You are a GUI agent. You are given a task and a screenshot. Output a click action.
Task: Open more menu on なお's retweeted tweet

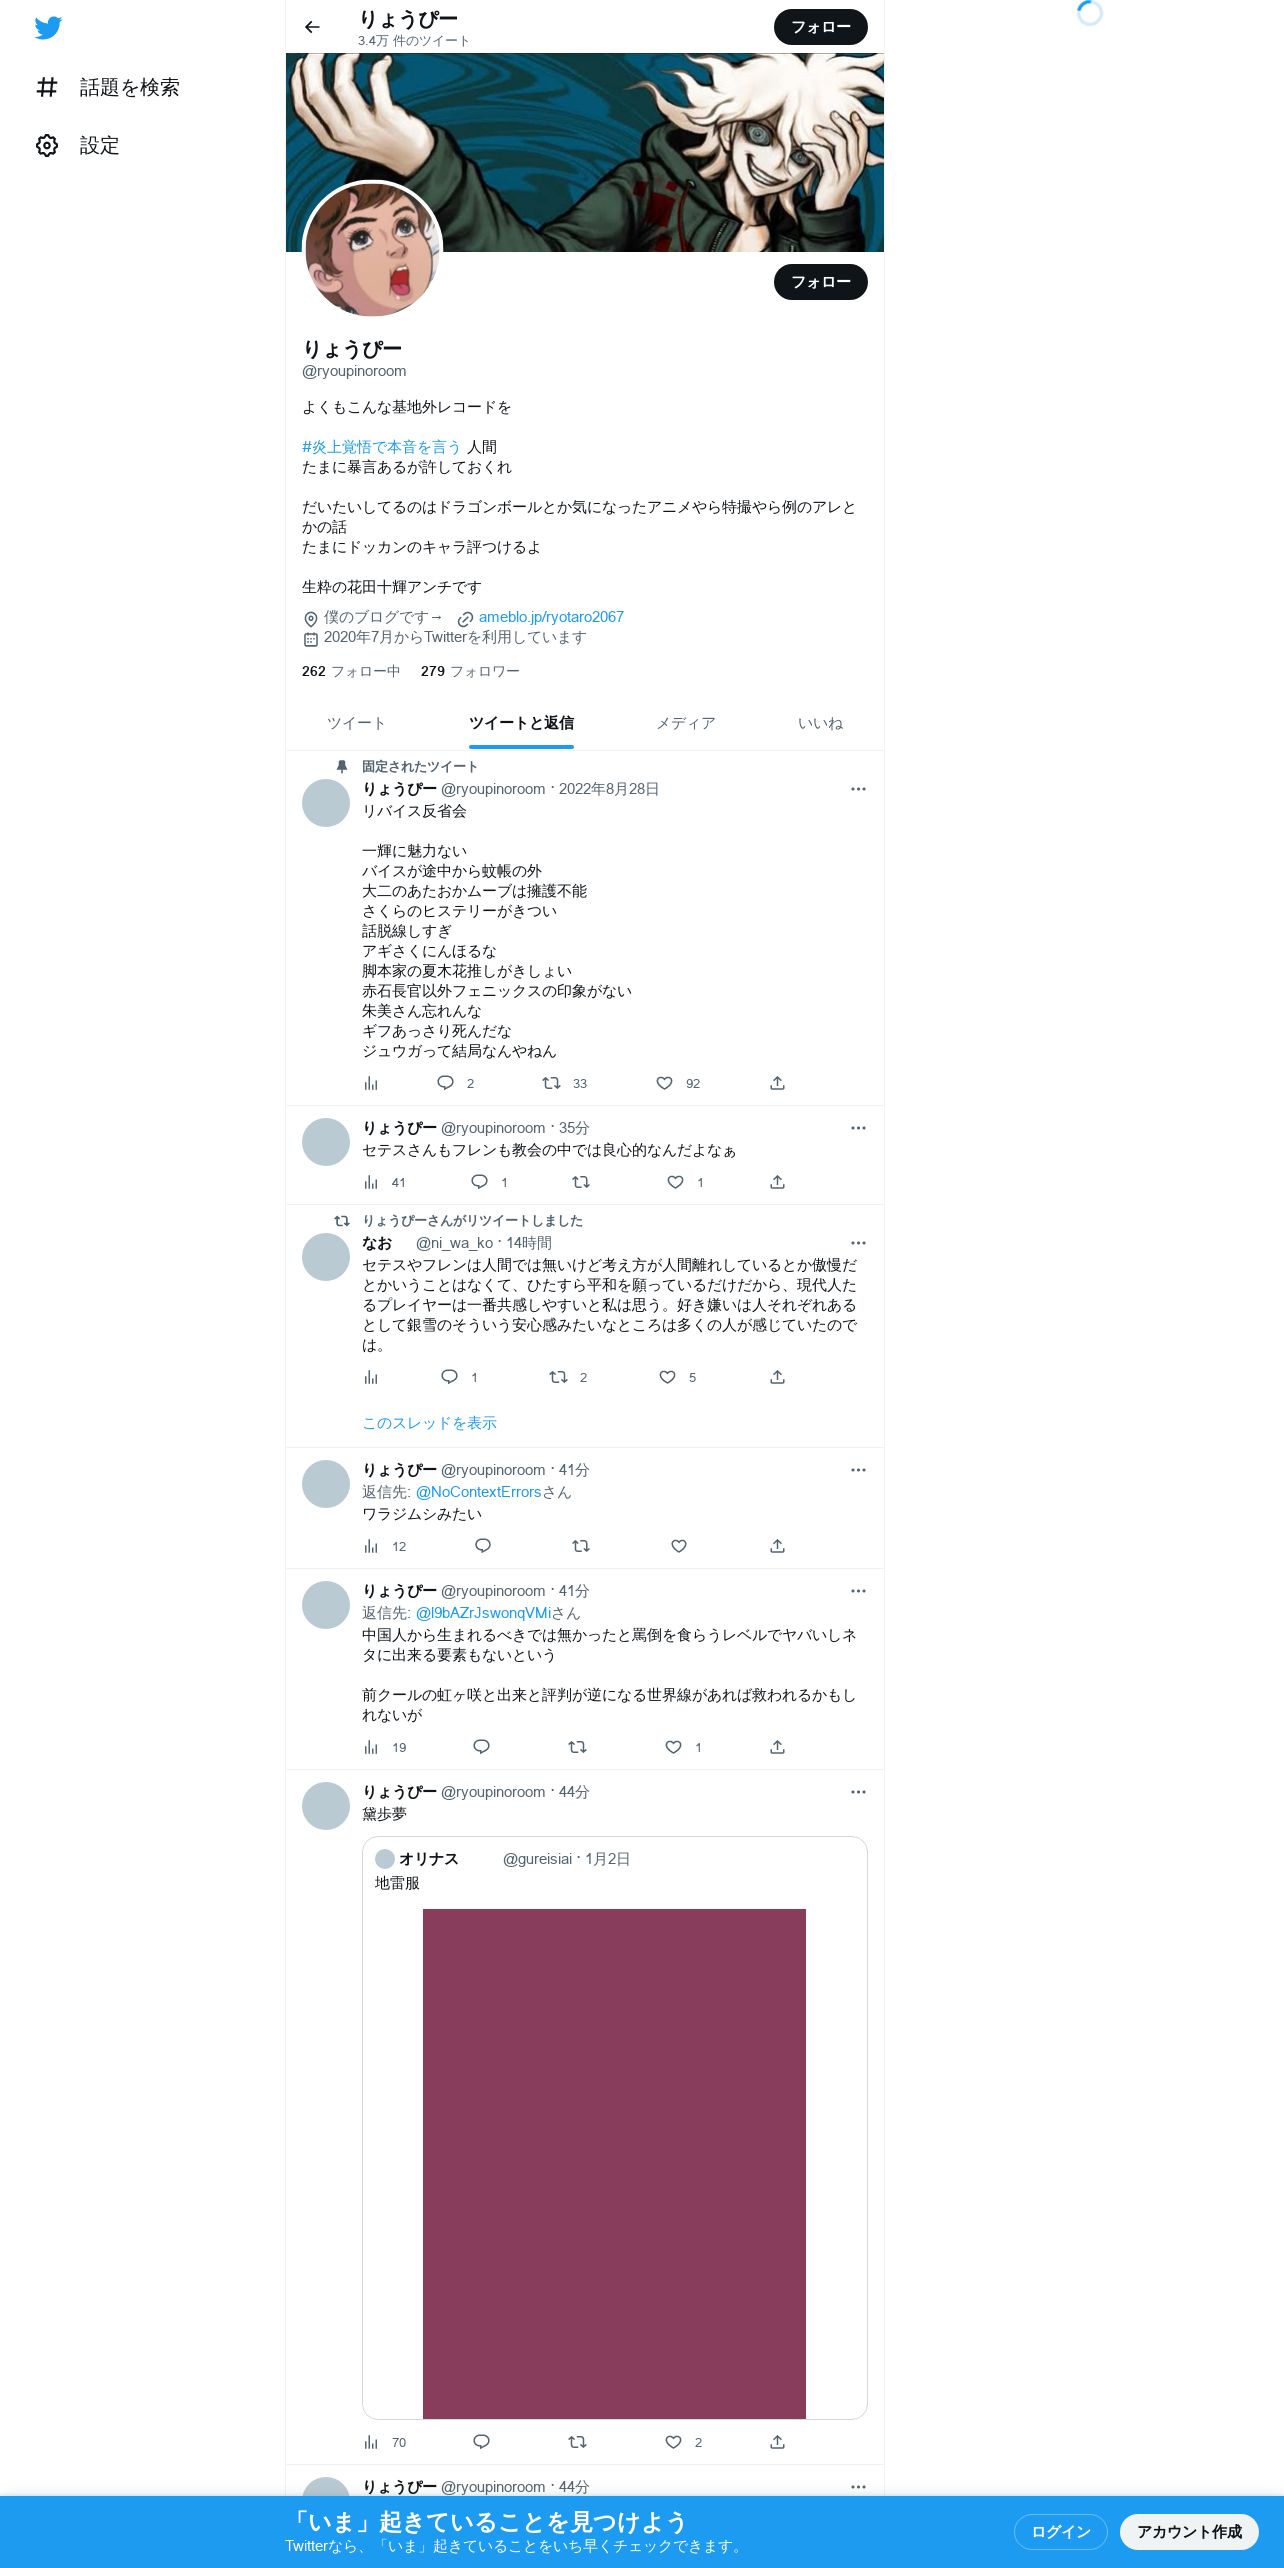(858, 1243)
